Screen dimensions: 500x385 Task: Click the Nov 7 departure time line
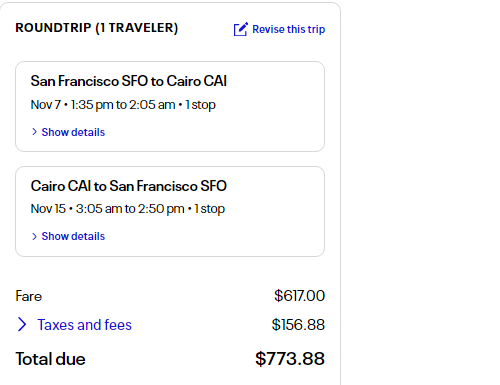click(123, 105)
